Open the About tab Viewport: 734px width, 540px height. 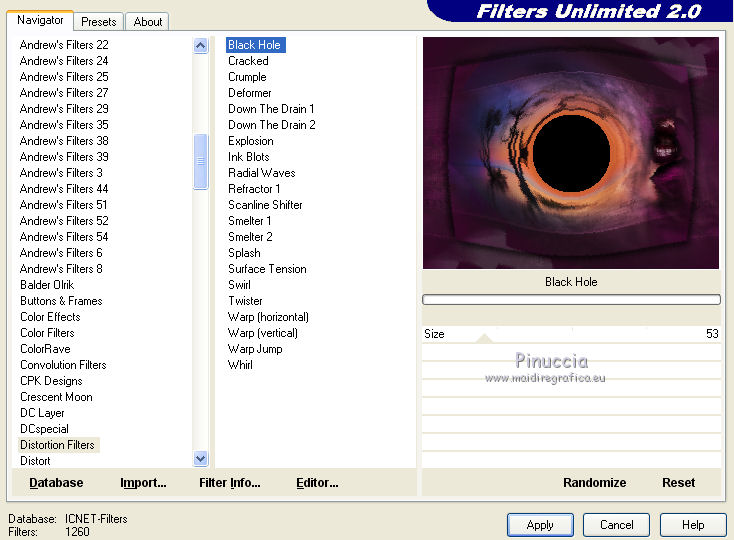pyautogui.click(x=147, y=22)
